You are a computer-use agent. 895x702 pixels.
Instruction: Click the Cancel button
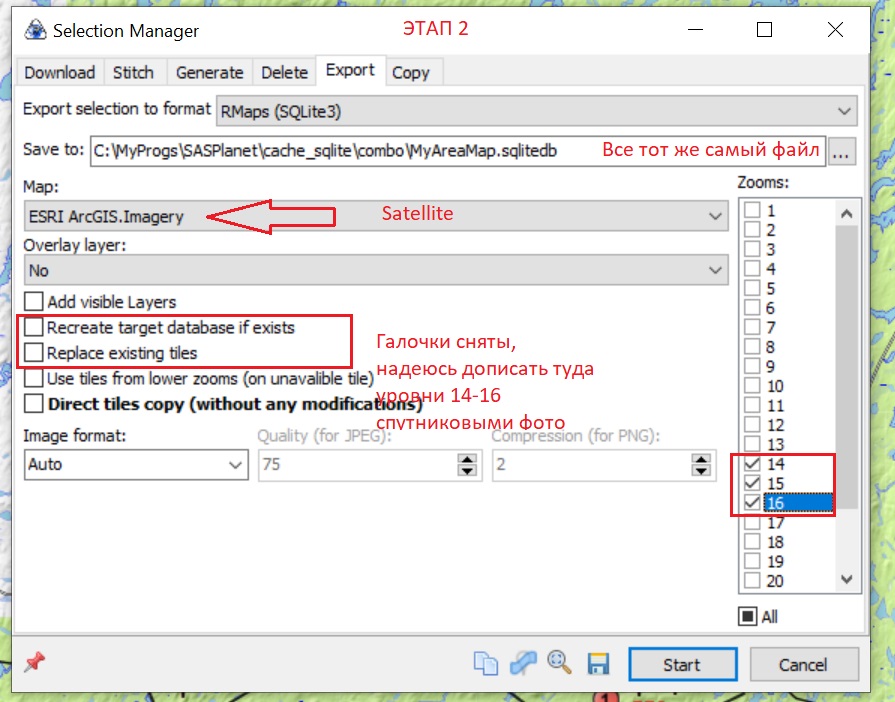803,665
